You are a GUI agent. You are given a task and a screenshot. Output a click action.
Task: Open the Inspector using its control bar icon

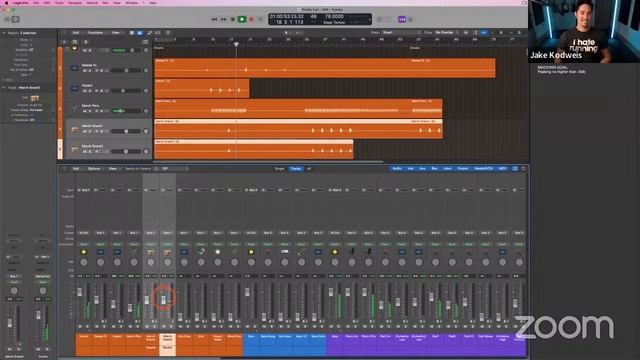(16, 19)
